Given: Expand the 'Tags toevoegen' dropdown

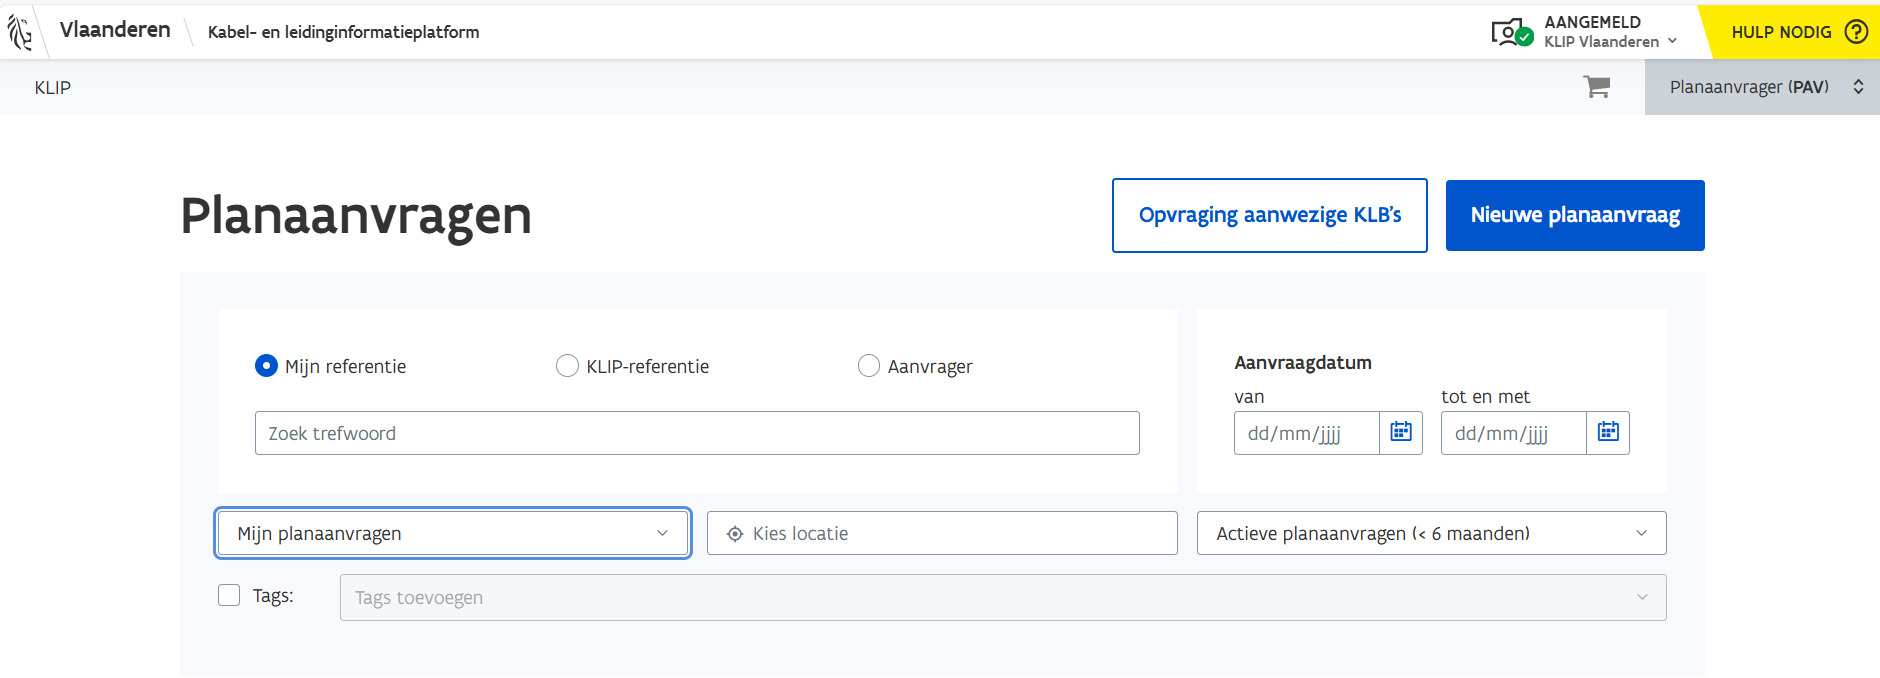Looking at the screenshot, I should pos(1002,597).
